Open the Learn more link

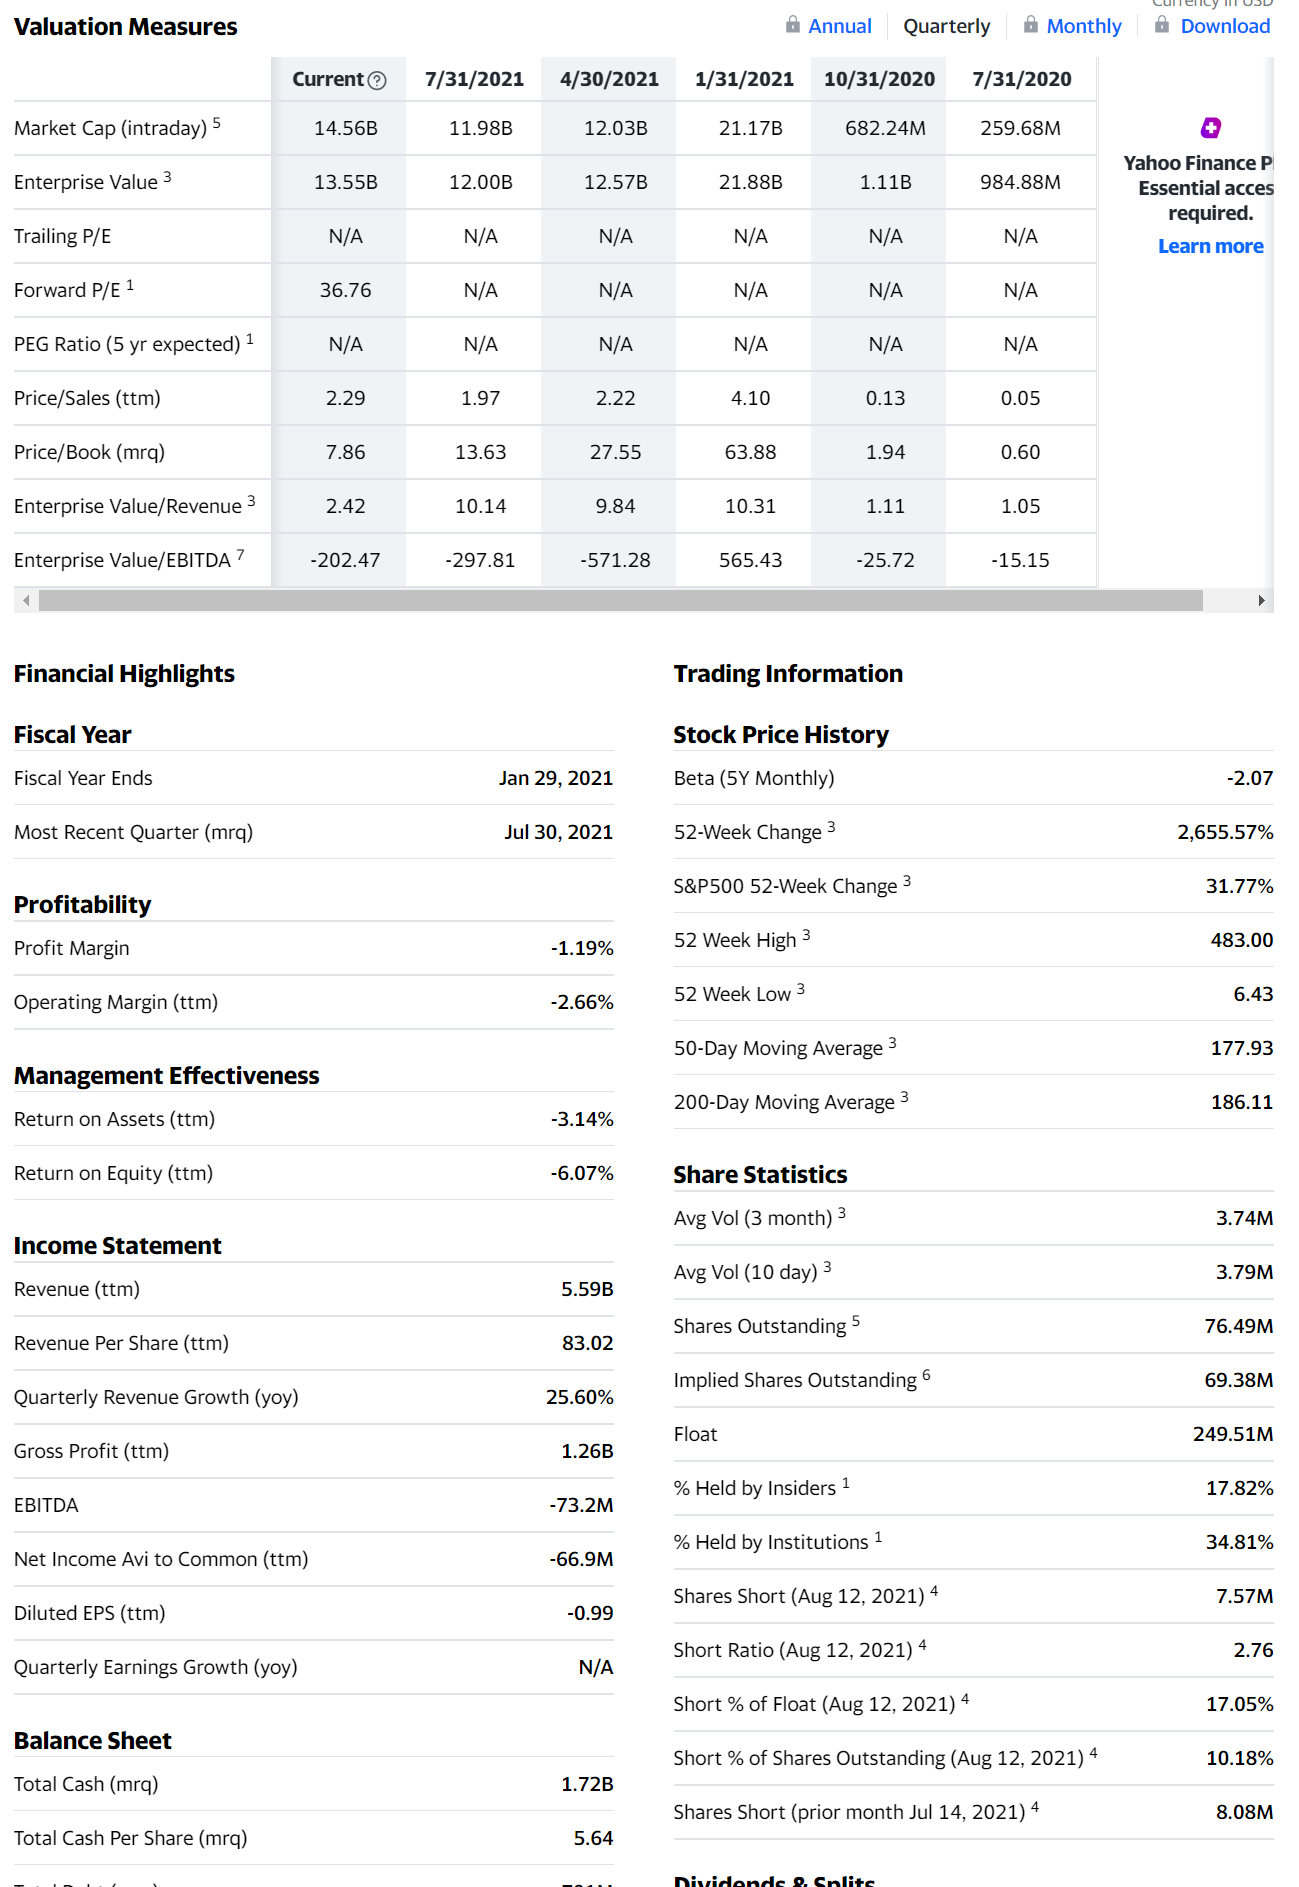[1210, 246]
